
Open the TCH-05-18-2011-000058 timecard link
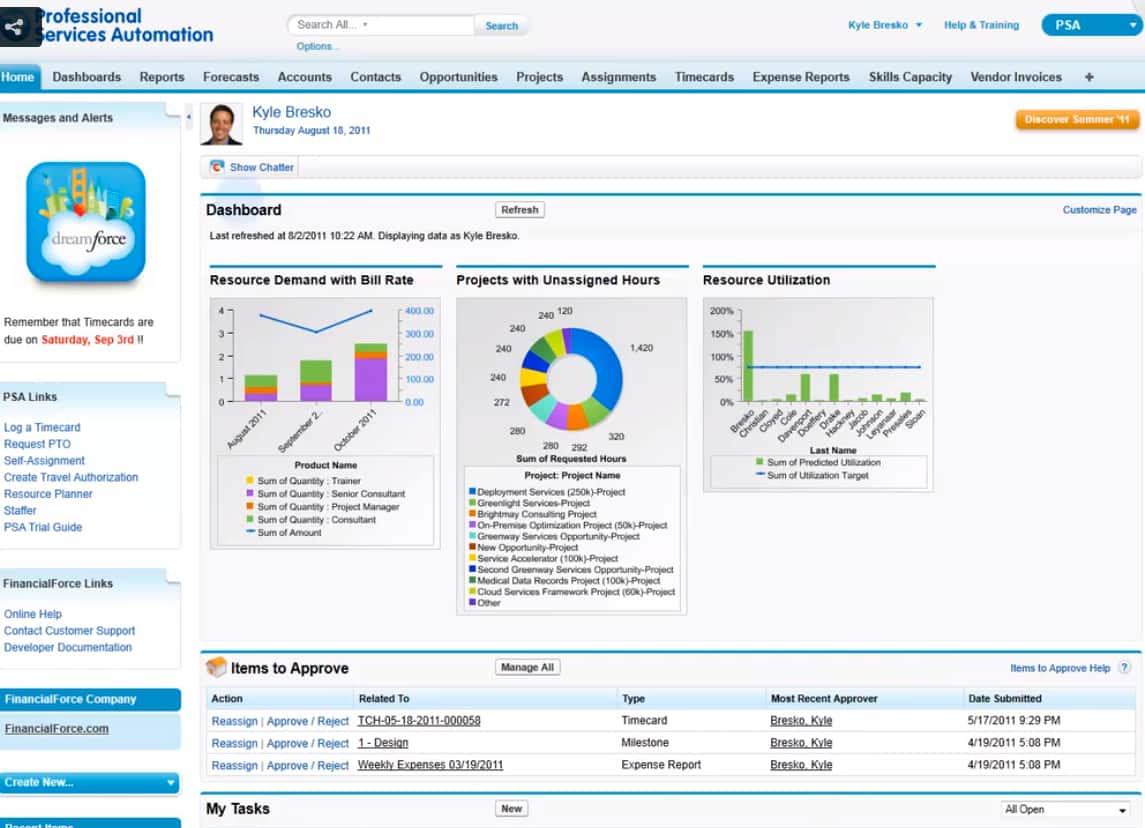point(419,721)
